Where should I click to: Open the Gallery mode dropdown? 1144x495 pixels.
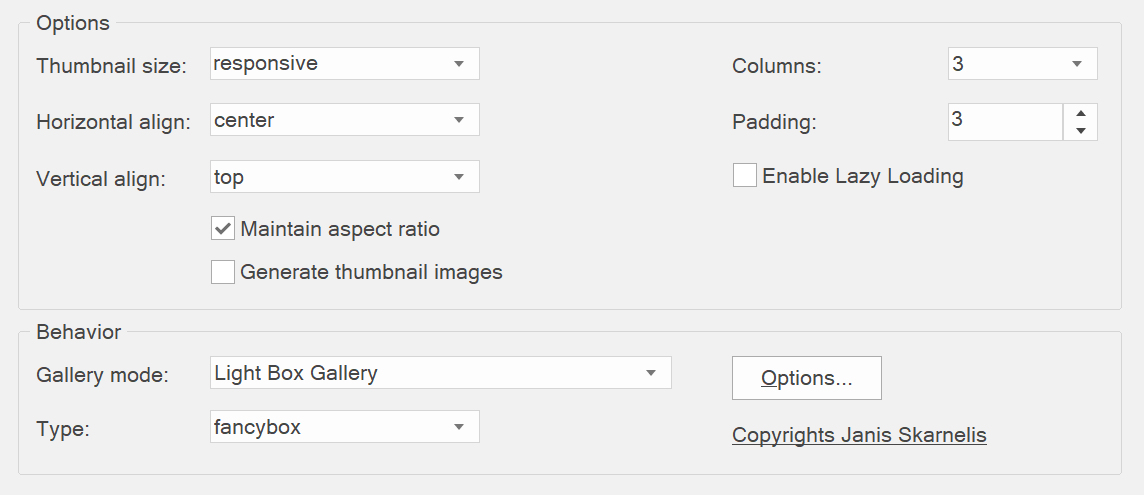pos(440,372)
